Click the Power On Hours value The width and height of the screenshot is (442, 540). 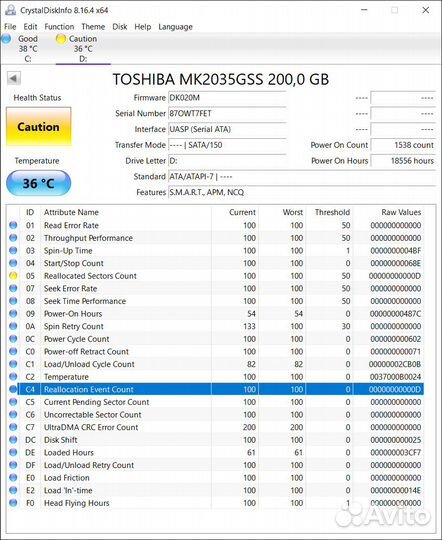[x=403, y=161]
